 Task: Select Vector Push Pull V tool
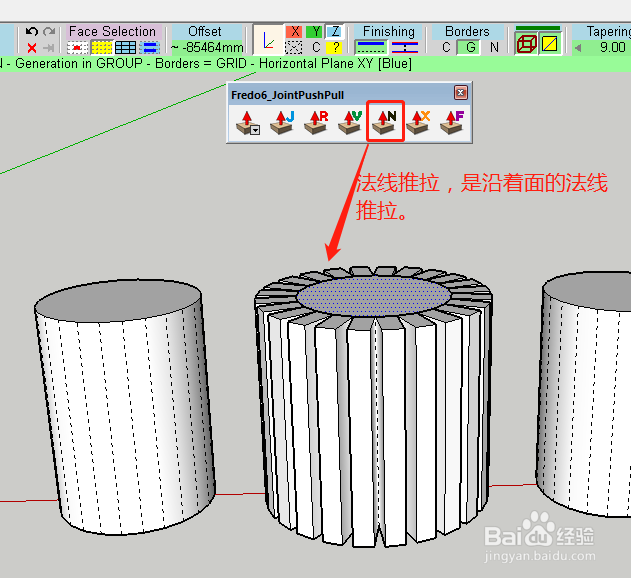pos(350,122)
